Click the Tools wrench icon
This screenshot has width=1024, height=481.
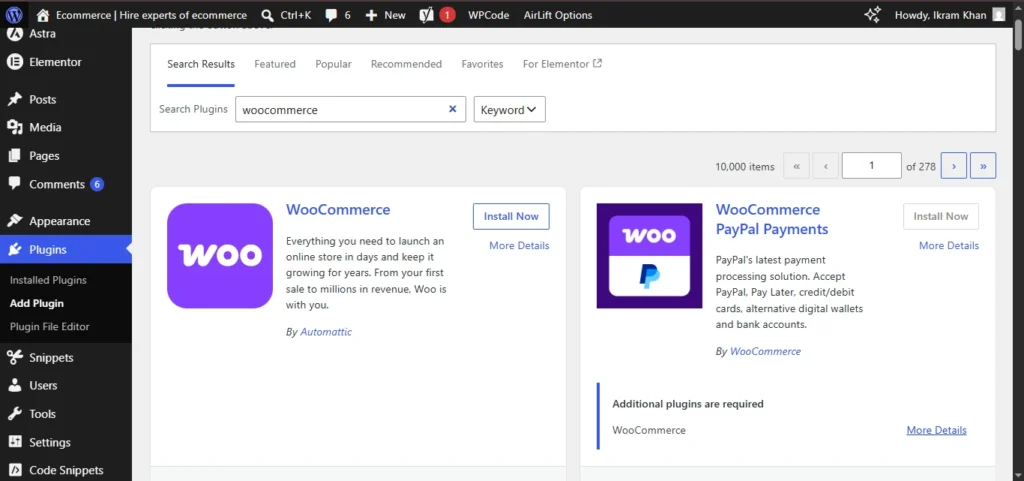pos(14,414)
